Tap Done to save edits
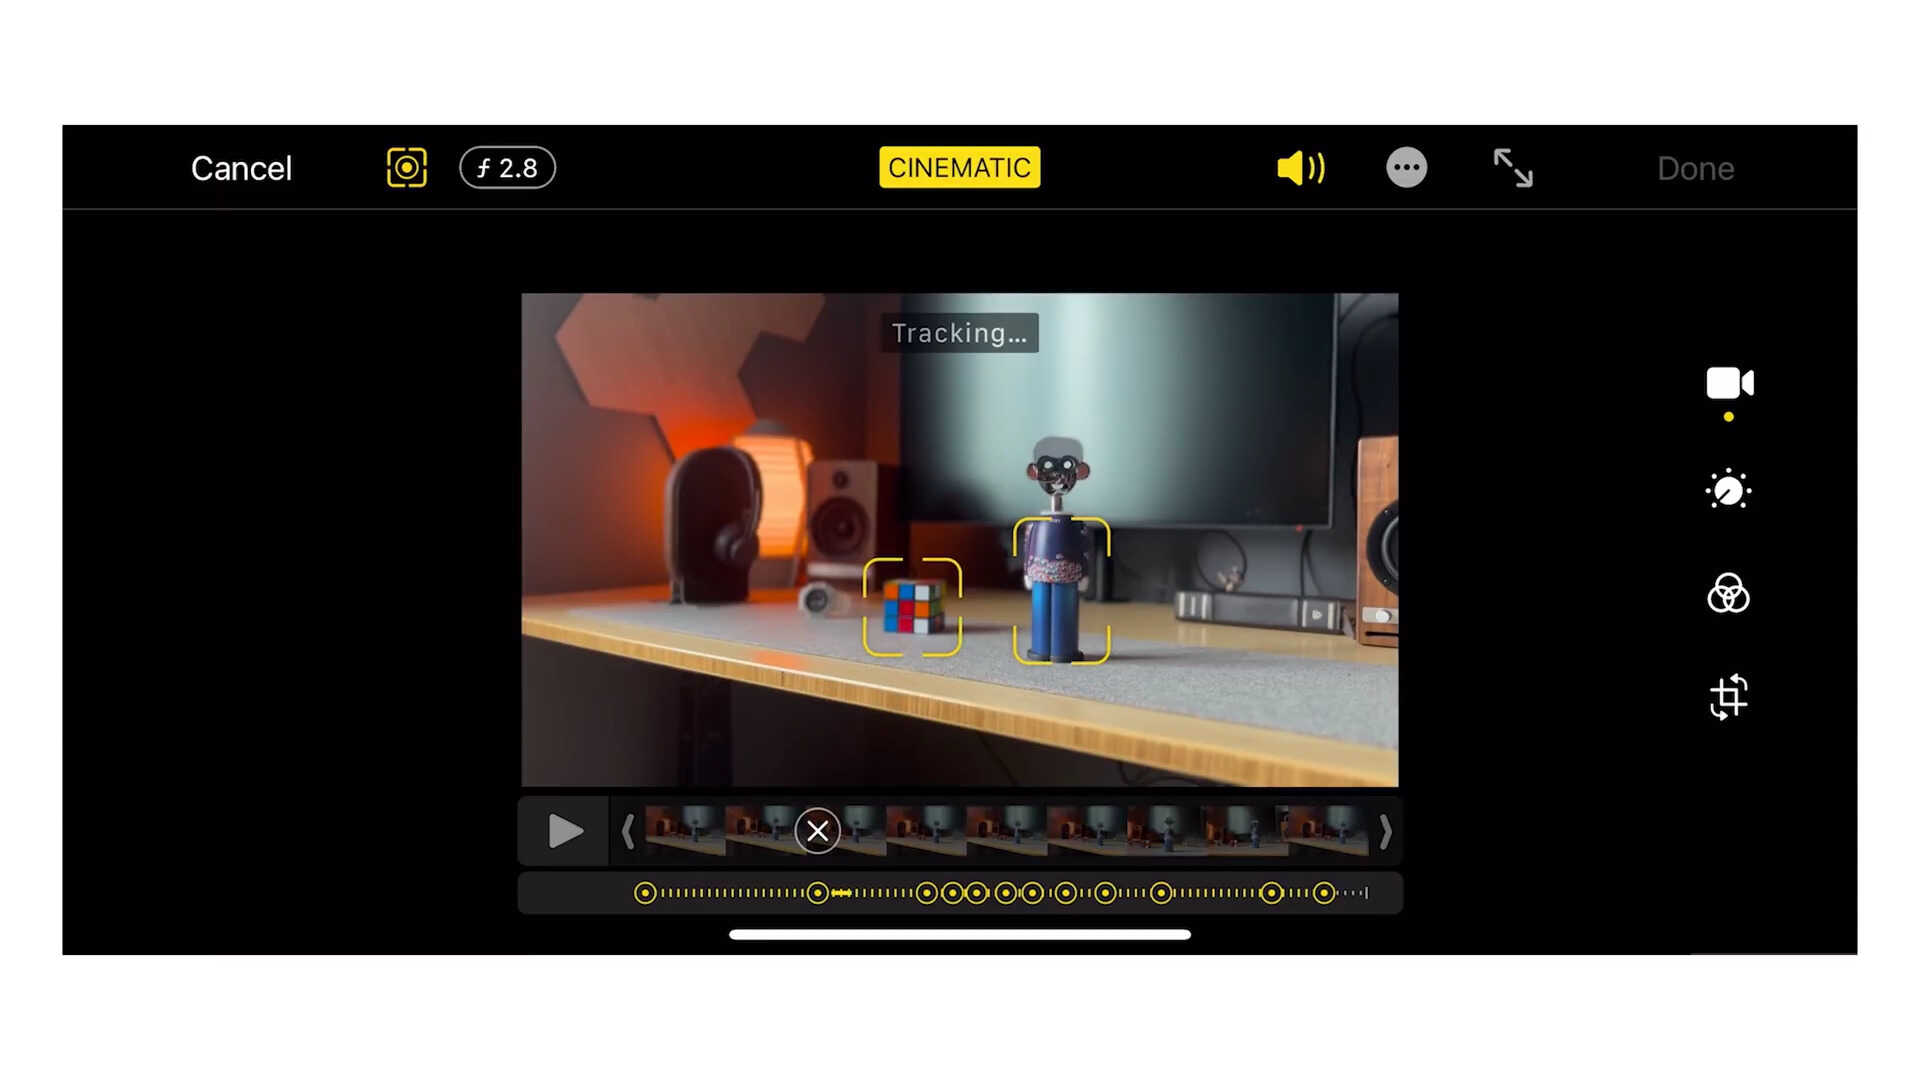Viewport: 1920px width, 1080px height. tap(1695, 168)
